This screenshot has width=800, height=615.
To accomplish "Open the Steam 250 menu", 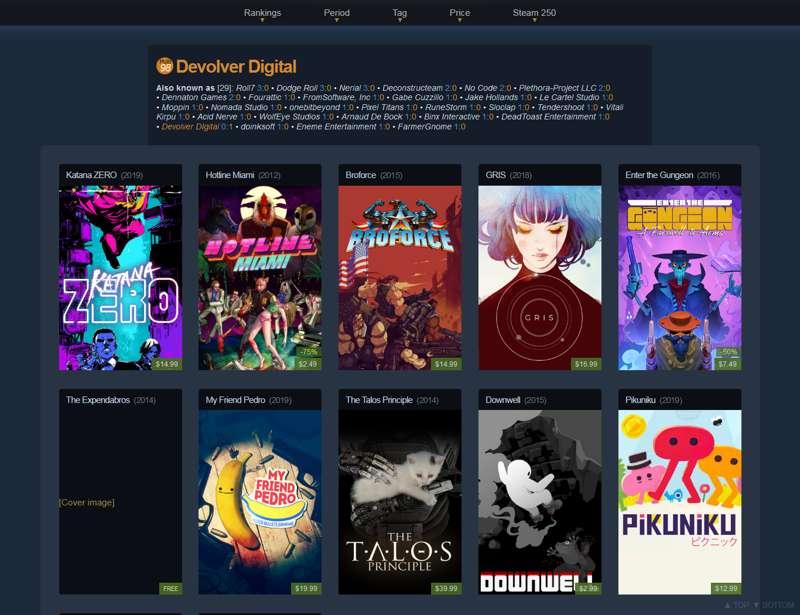I will [x=534, y=13].
